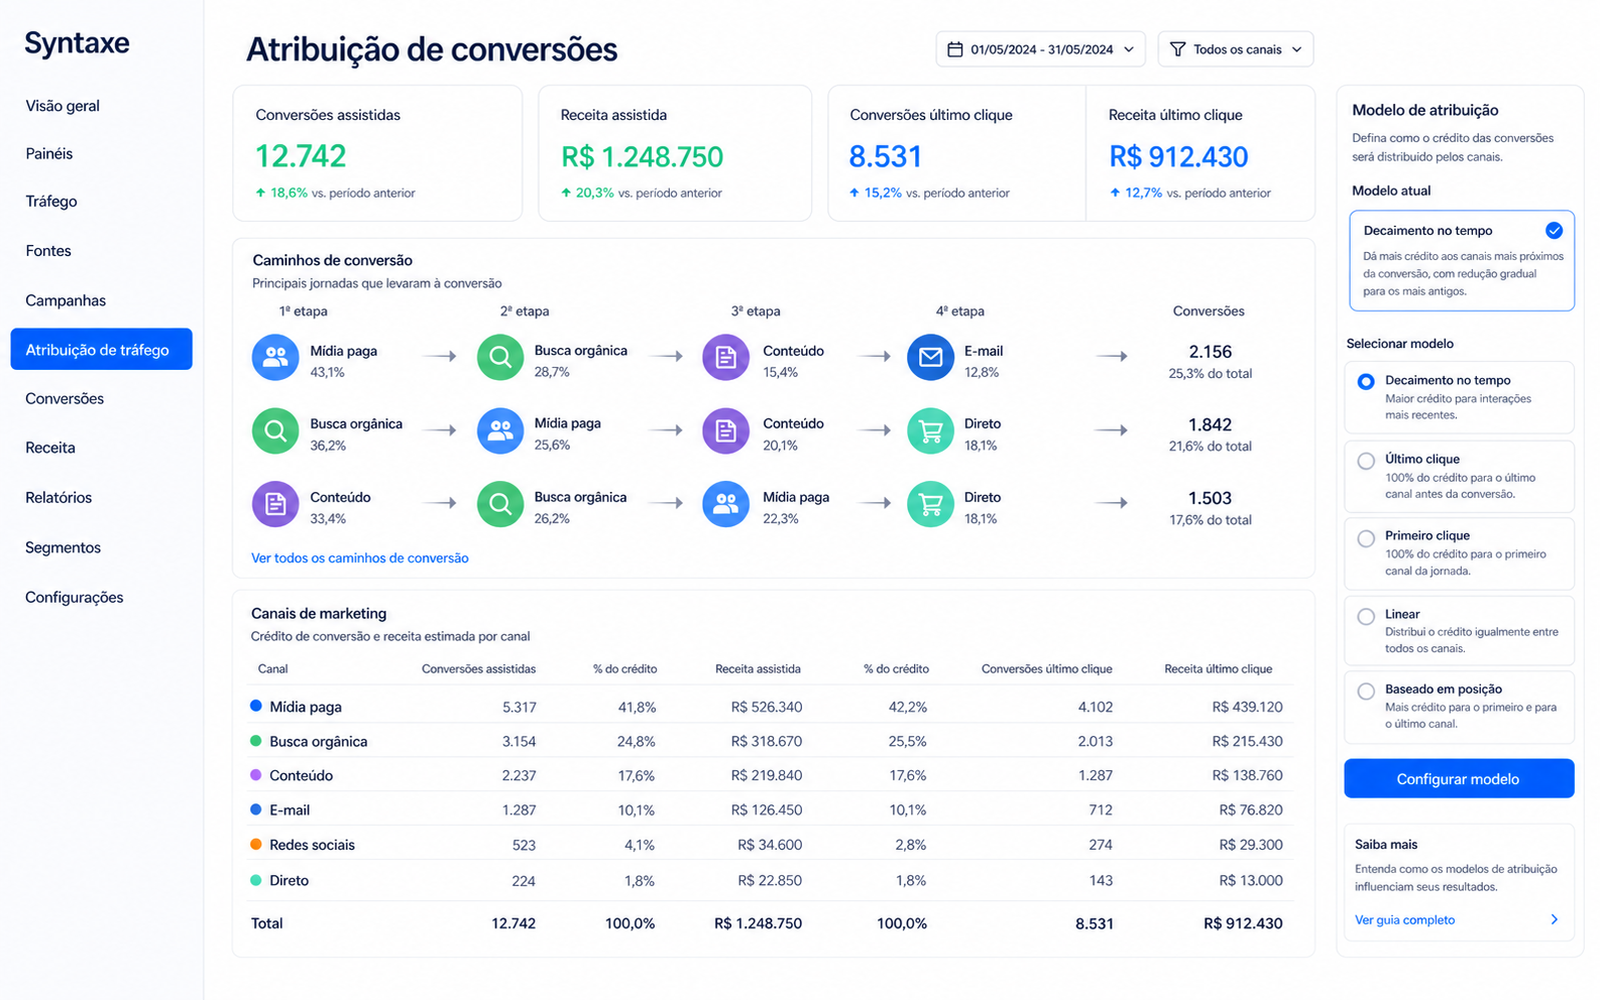This screenshot has width=1600, height=1000.
Task: Click the blue color dot for Mídia paga channel
Action: point(256,706)
